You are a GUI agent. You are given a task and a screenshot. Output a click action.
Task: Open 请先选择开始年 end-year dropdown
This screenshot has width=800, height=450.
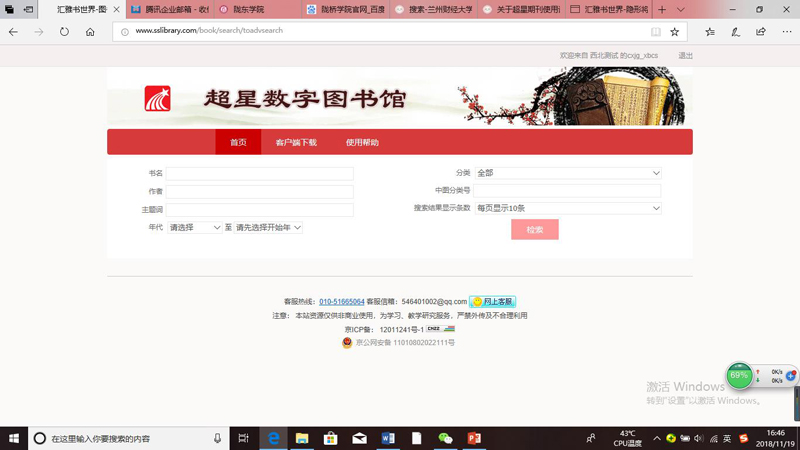[x=268, y=228]
